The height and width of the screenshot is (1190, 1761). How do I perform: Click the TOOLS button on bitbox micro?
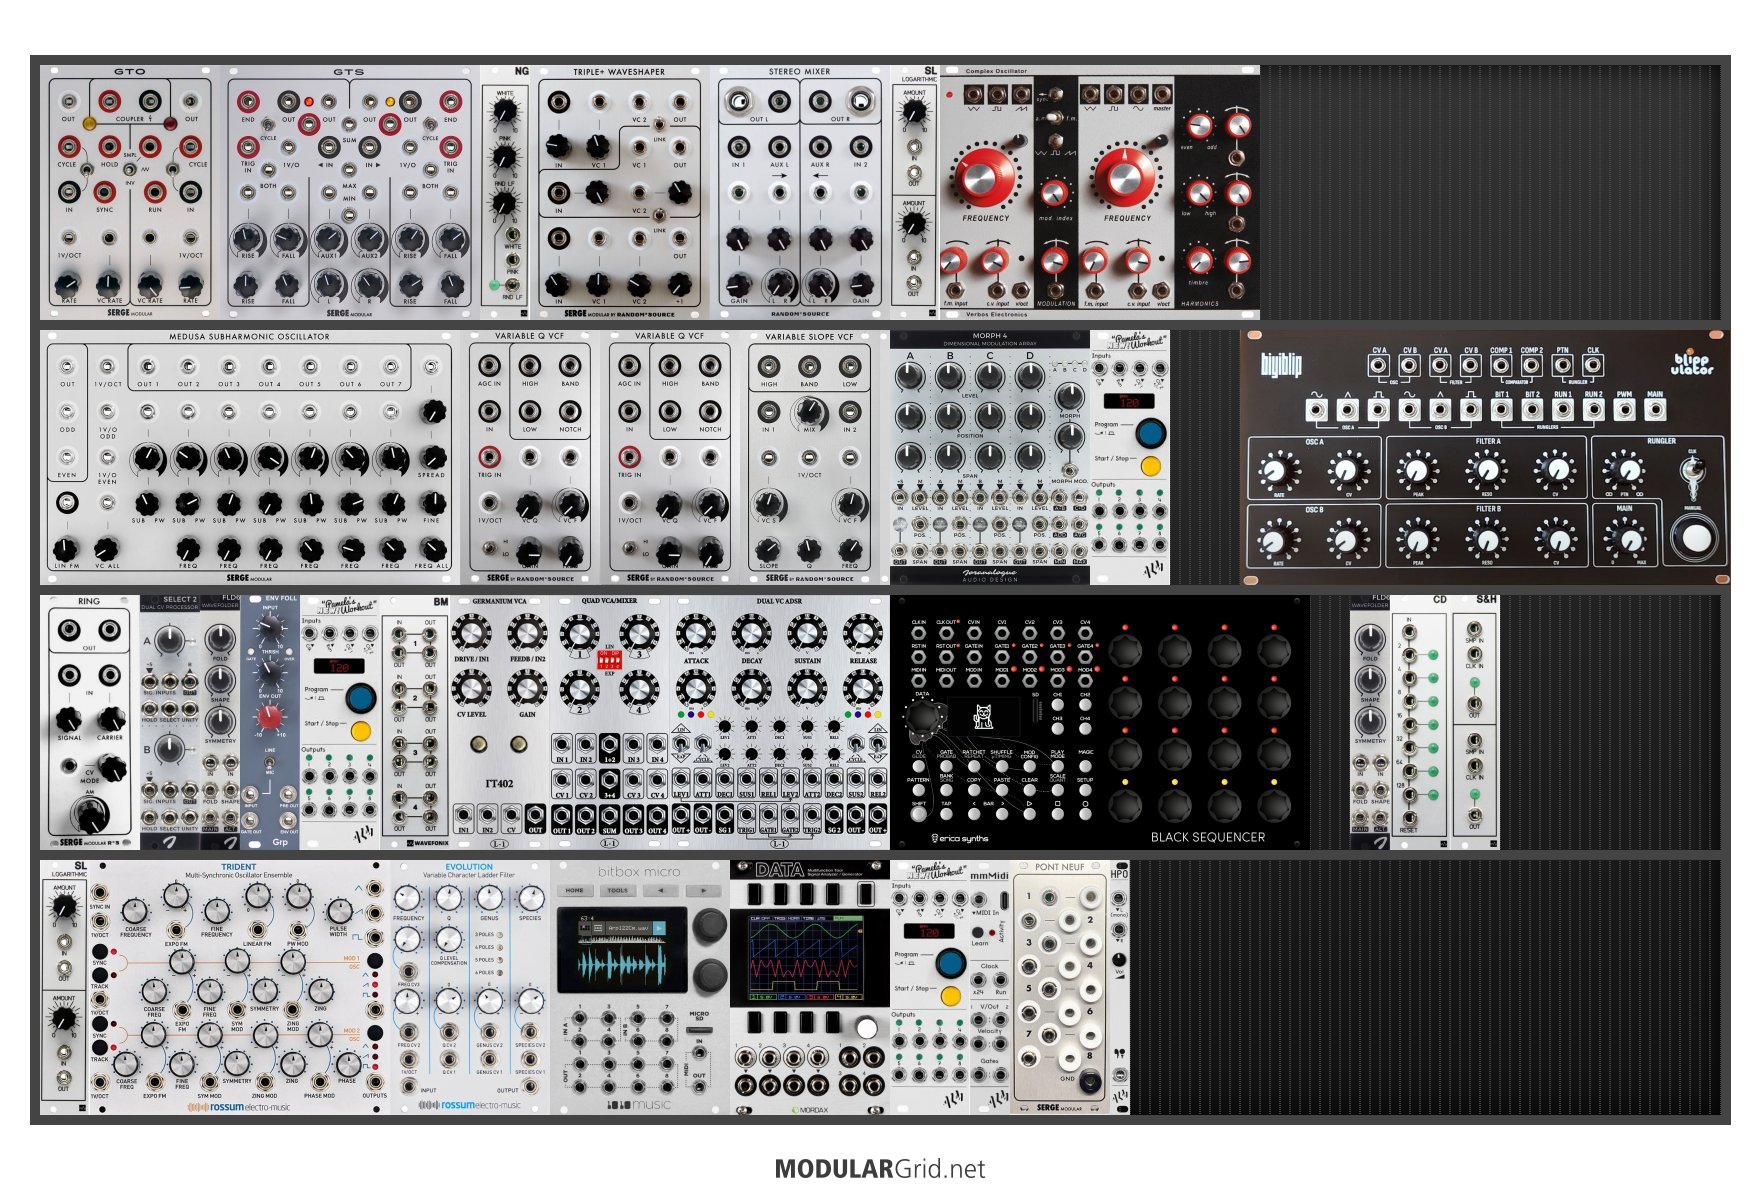(618, 890)
